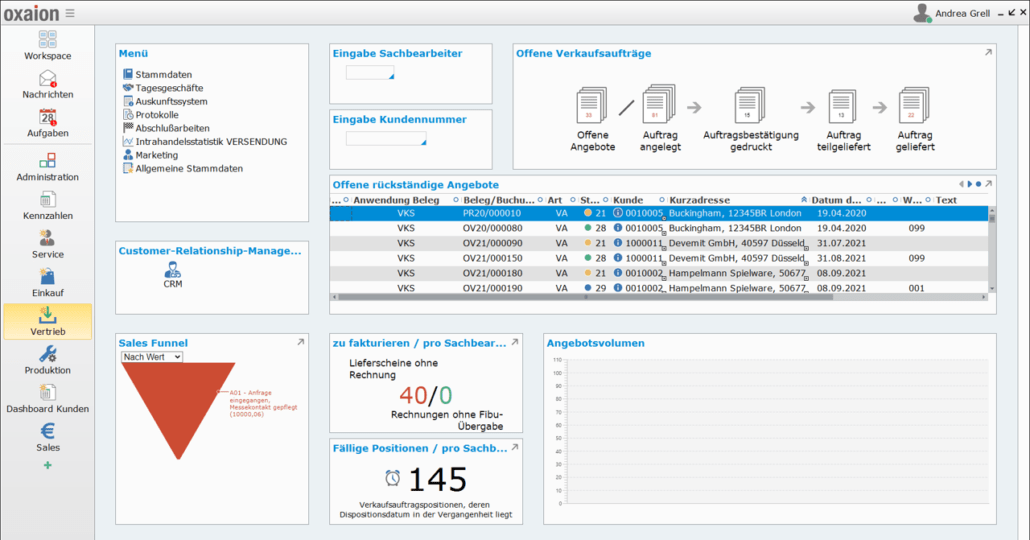Expand Offene rückständige Angebote panel arrow
Viewport: 1030px width, 540px height.
988,184
